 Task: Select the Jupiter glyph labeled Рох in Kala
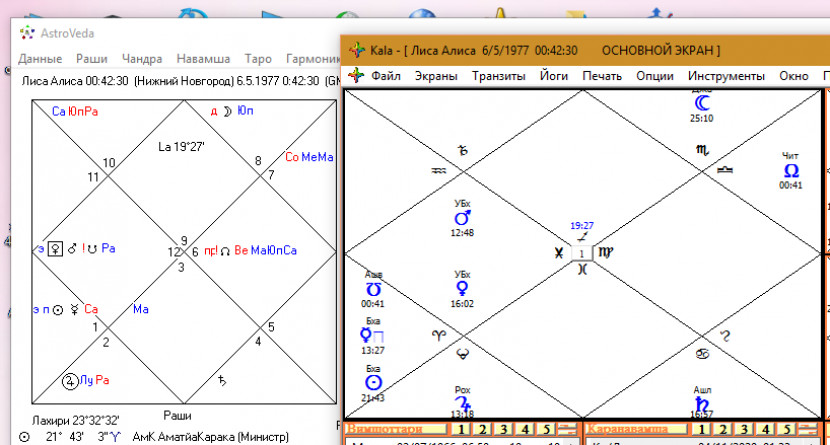tap(463, 404)
